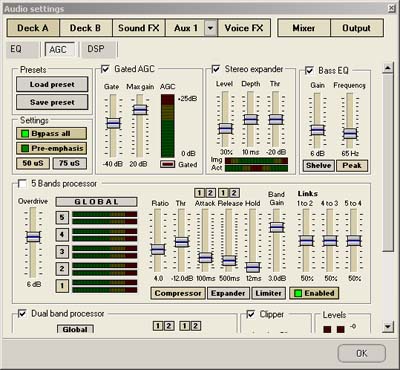Select band 2 button
The height and width of the screenshot is (370, 400).
[x=62, y=269]
